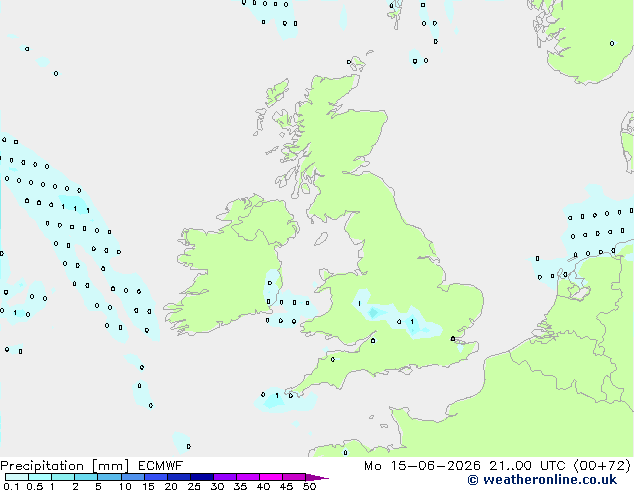This screenshot has height=490, width=634.
Task: Select the 35–40 mm legend color swatch
Action: [248, 477]
